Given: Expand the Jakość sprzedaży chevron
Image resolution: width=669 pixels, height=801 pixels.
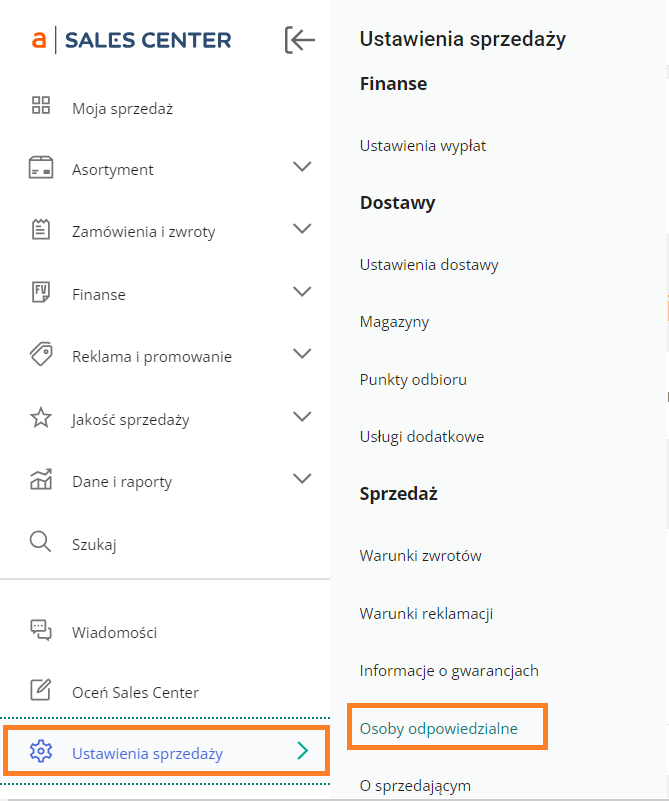Looking at the screenshot, I should point(302,417).
